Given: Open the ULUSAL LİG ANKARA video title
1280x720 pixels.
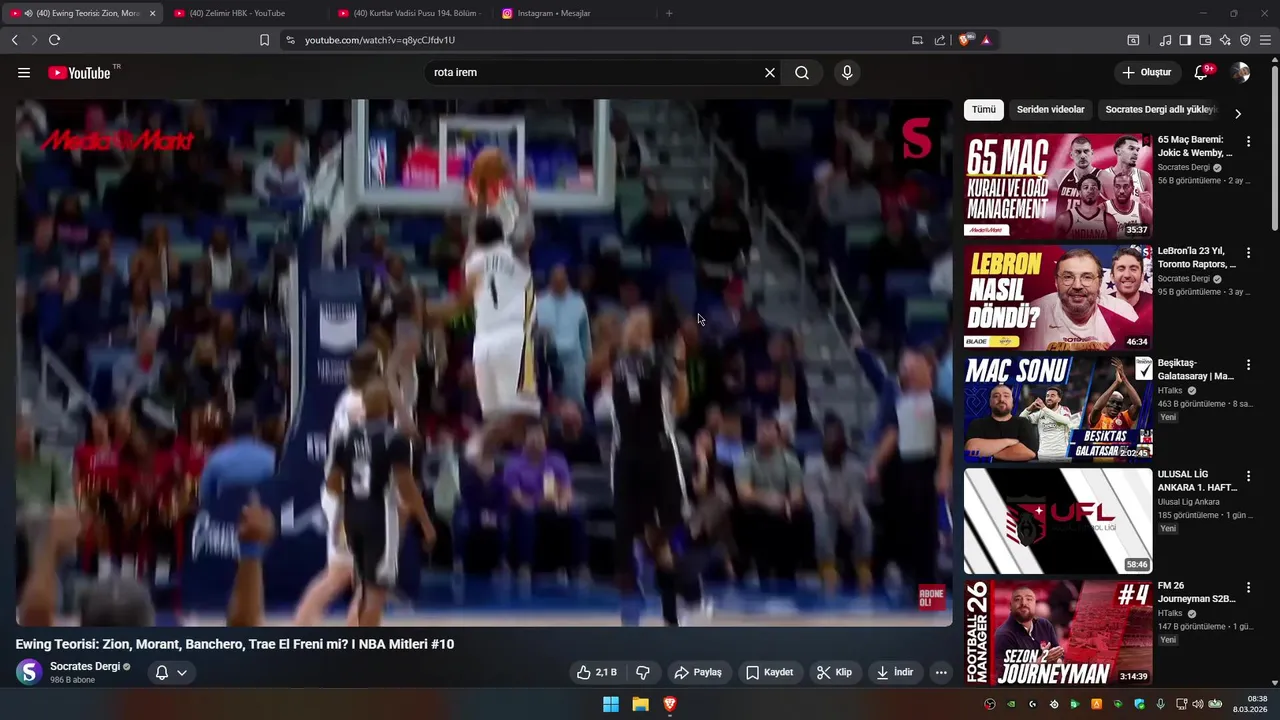Looking at the screenshot, I should click(x=1197, y=481).
